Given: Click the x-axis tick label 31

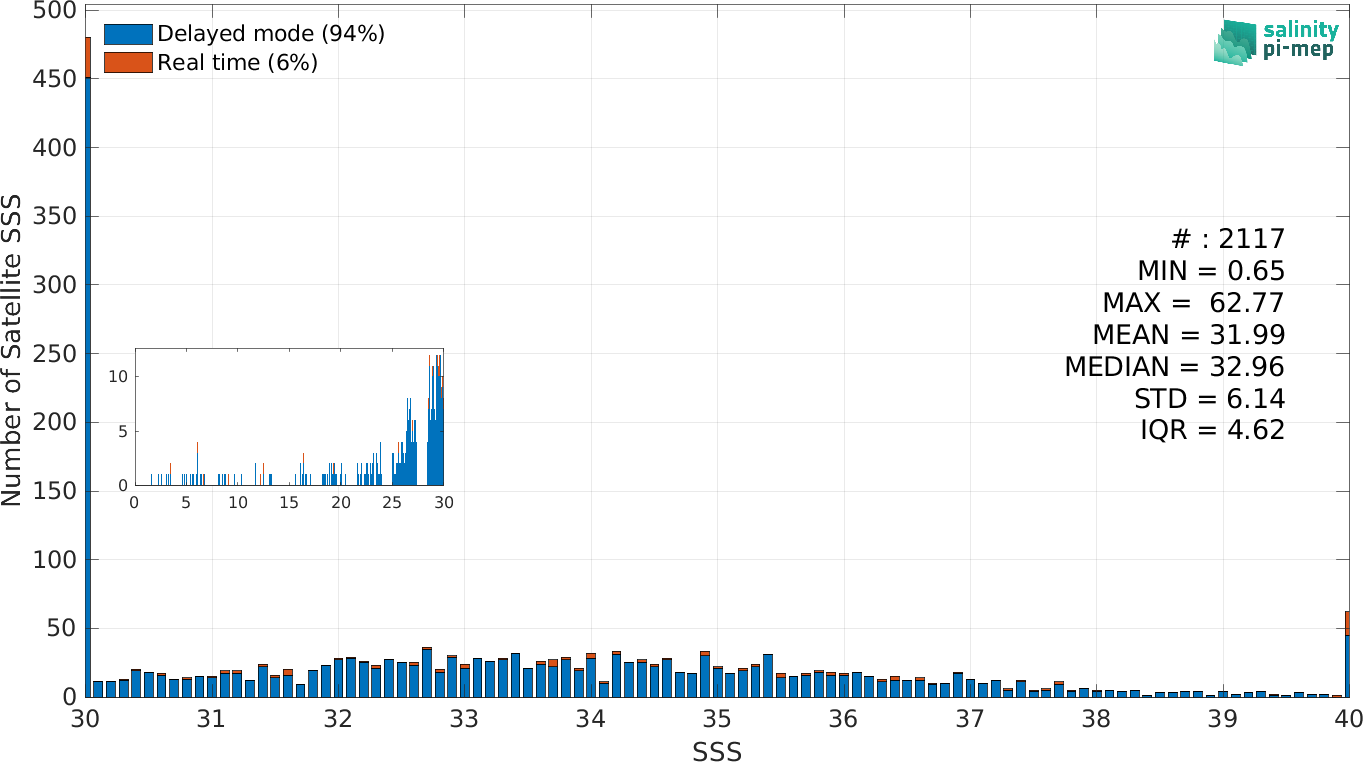Looking at the screenshot, I should click(211, 717).
